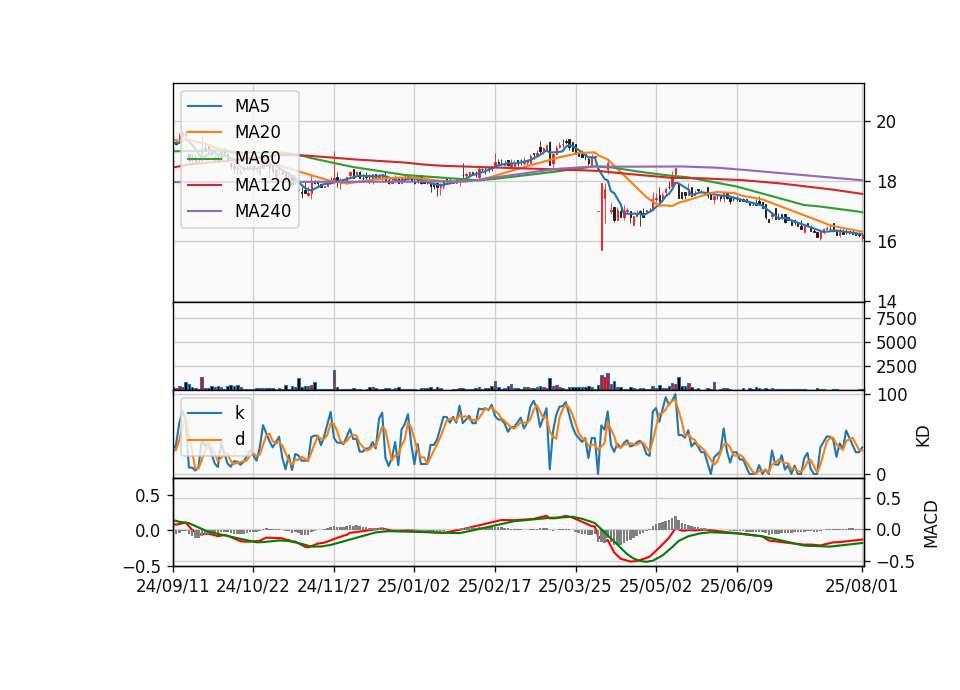Click the MA60 legend label
The width and height of the screenshot is (960, 690).
257,158
